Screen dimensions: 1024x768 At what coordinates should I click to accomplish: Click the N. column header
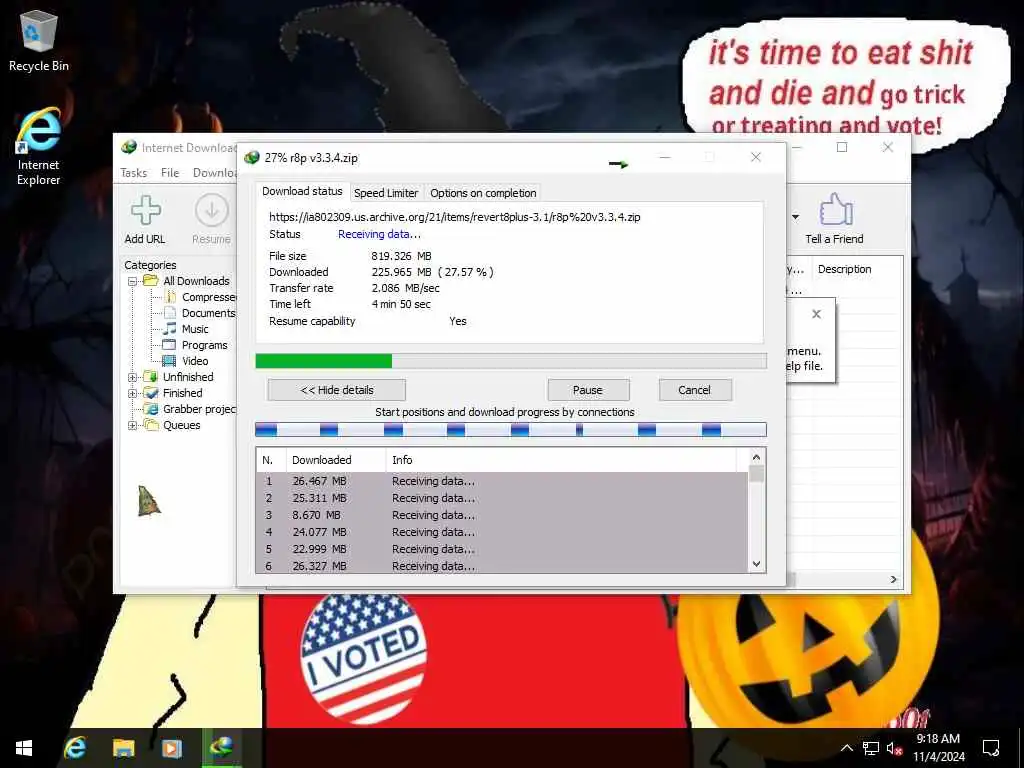[271, 460]
